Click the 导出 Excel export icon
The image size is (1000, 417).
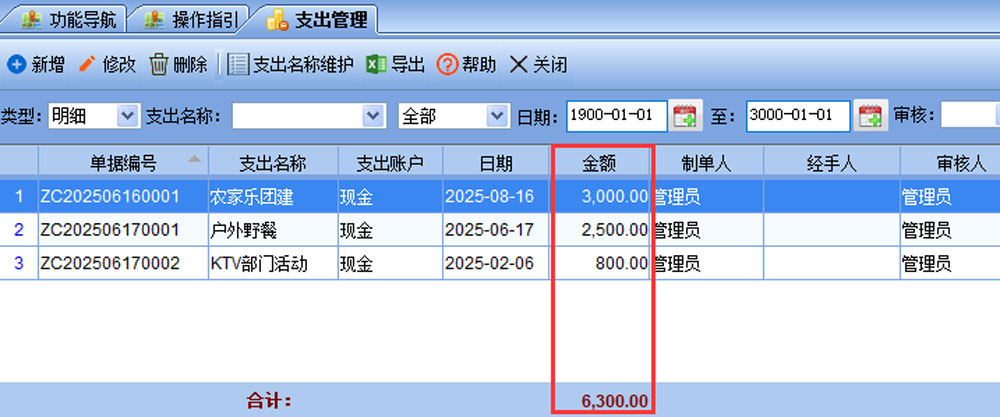tap(375, 65)
